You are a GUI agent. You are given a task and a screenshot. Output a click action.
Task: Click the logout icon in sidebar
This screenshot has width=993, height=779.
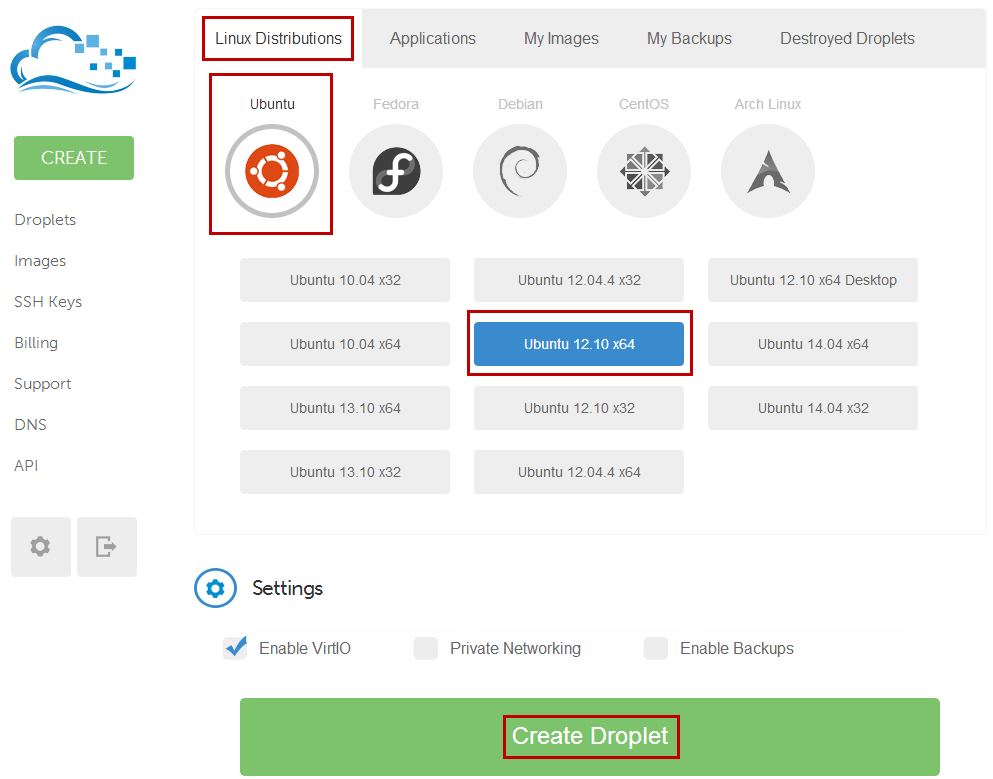(106, 547)
